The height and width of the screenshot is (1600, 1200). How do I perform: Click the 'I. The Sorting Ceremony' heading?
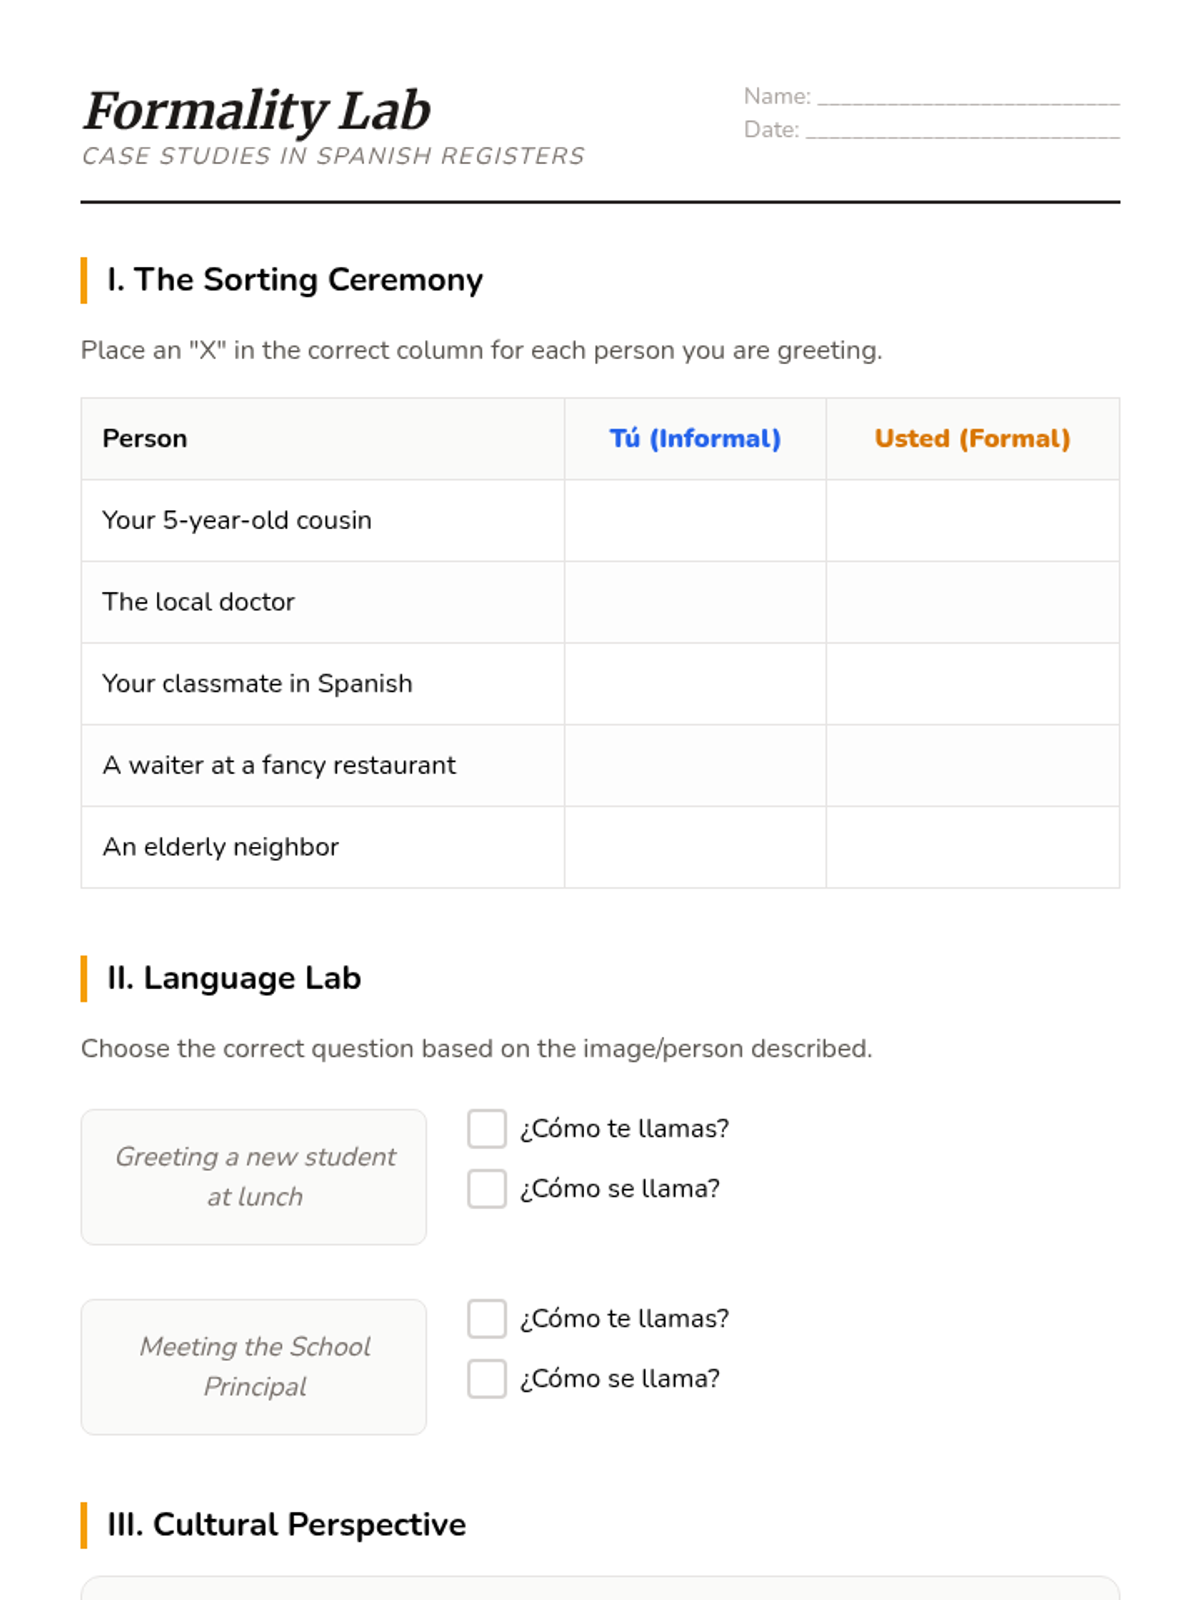click(x=295, y=280)
